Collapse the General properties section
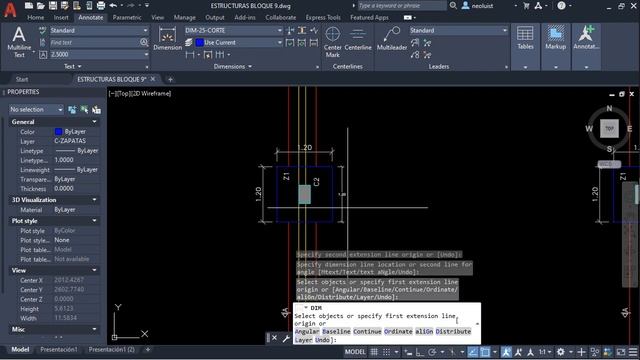This screenshot has width=640, height=360. pyautogui.click(x=94, y=122)
